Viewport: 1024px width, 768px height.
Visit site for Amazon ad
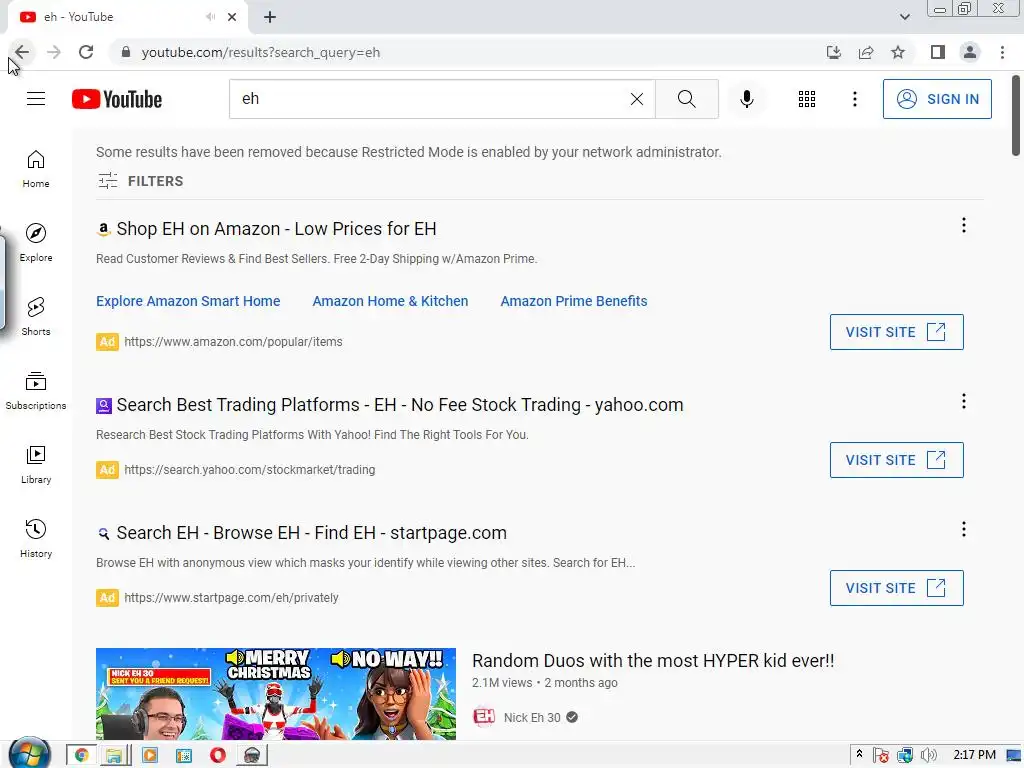point(896,332)
